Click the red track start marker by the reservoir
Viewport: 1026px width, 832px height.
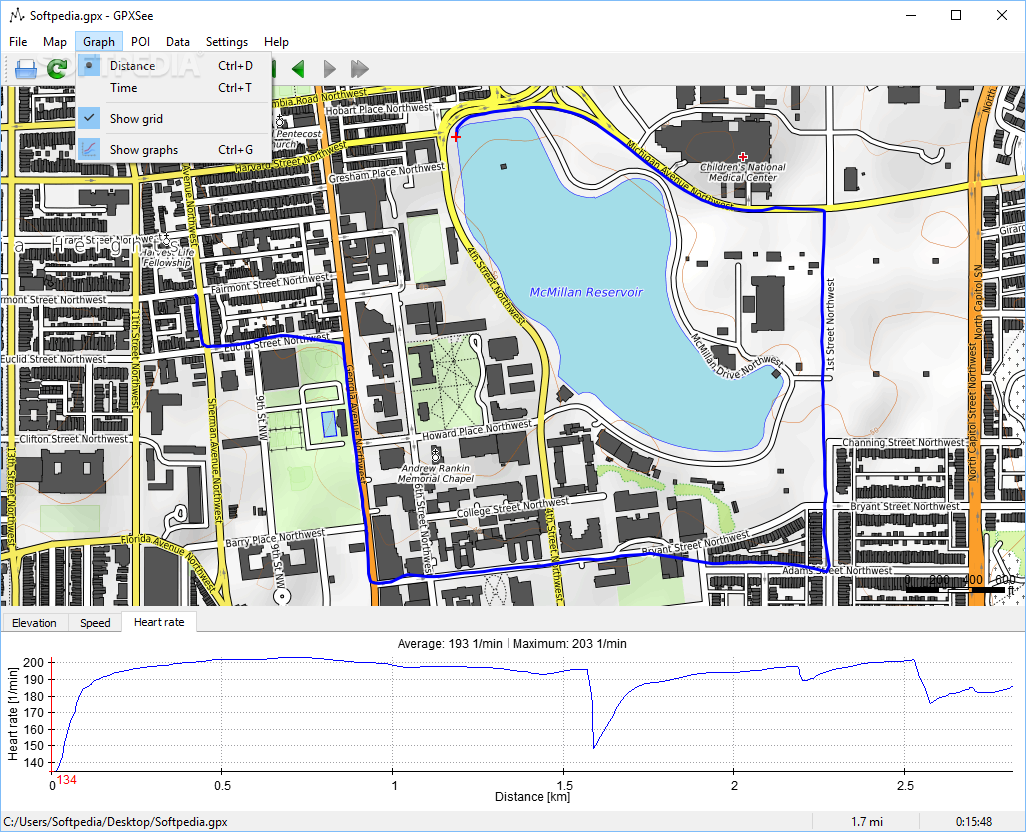tap(455, 137)
